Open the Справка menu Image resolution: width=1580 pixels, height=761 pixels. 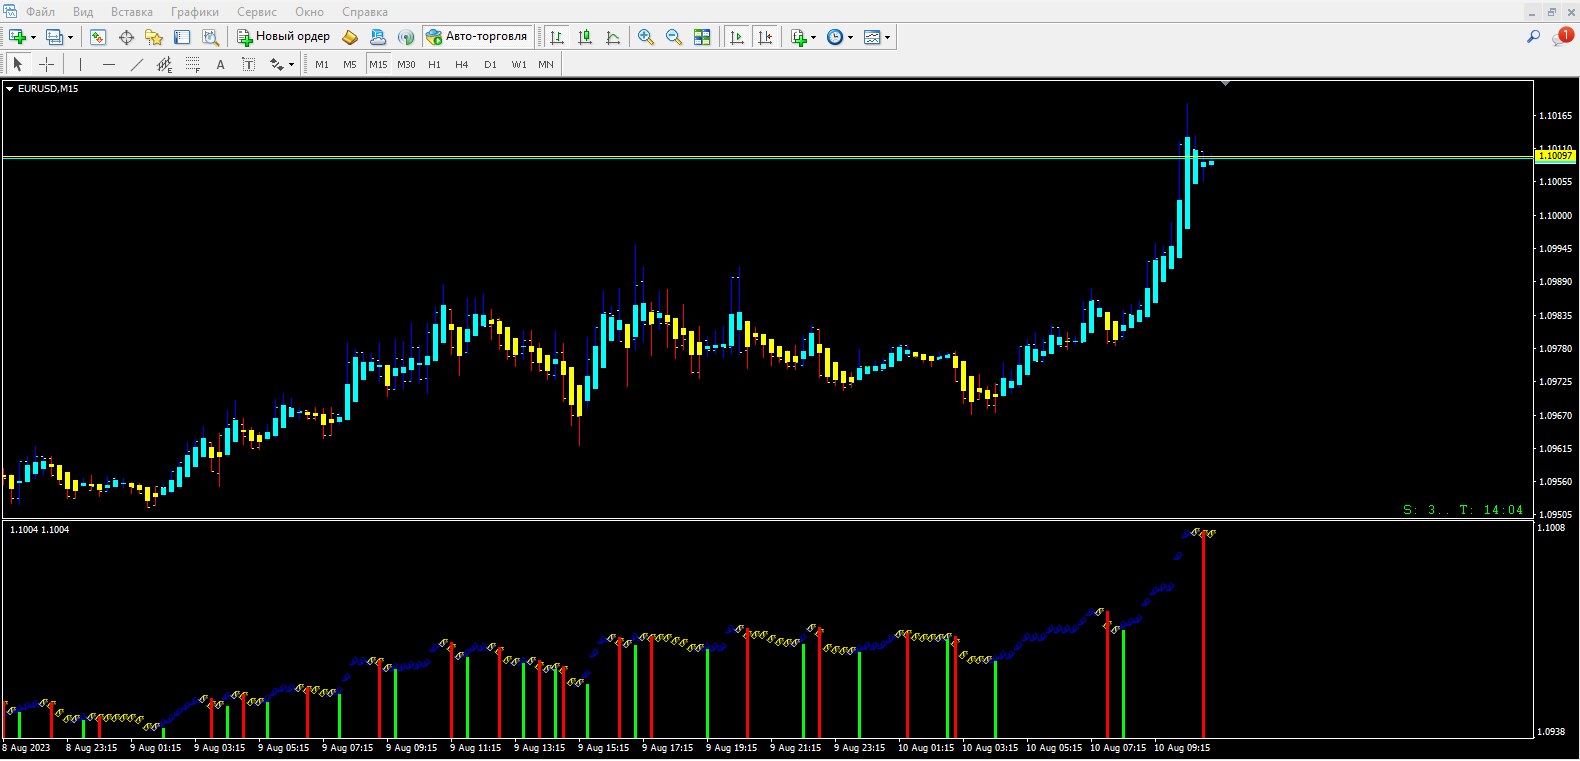(365, 12)
